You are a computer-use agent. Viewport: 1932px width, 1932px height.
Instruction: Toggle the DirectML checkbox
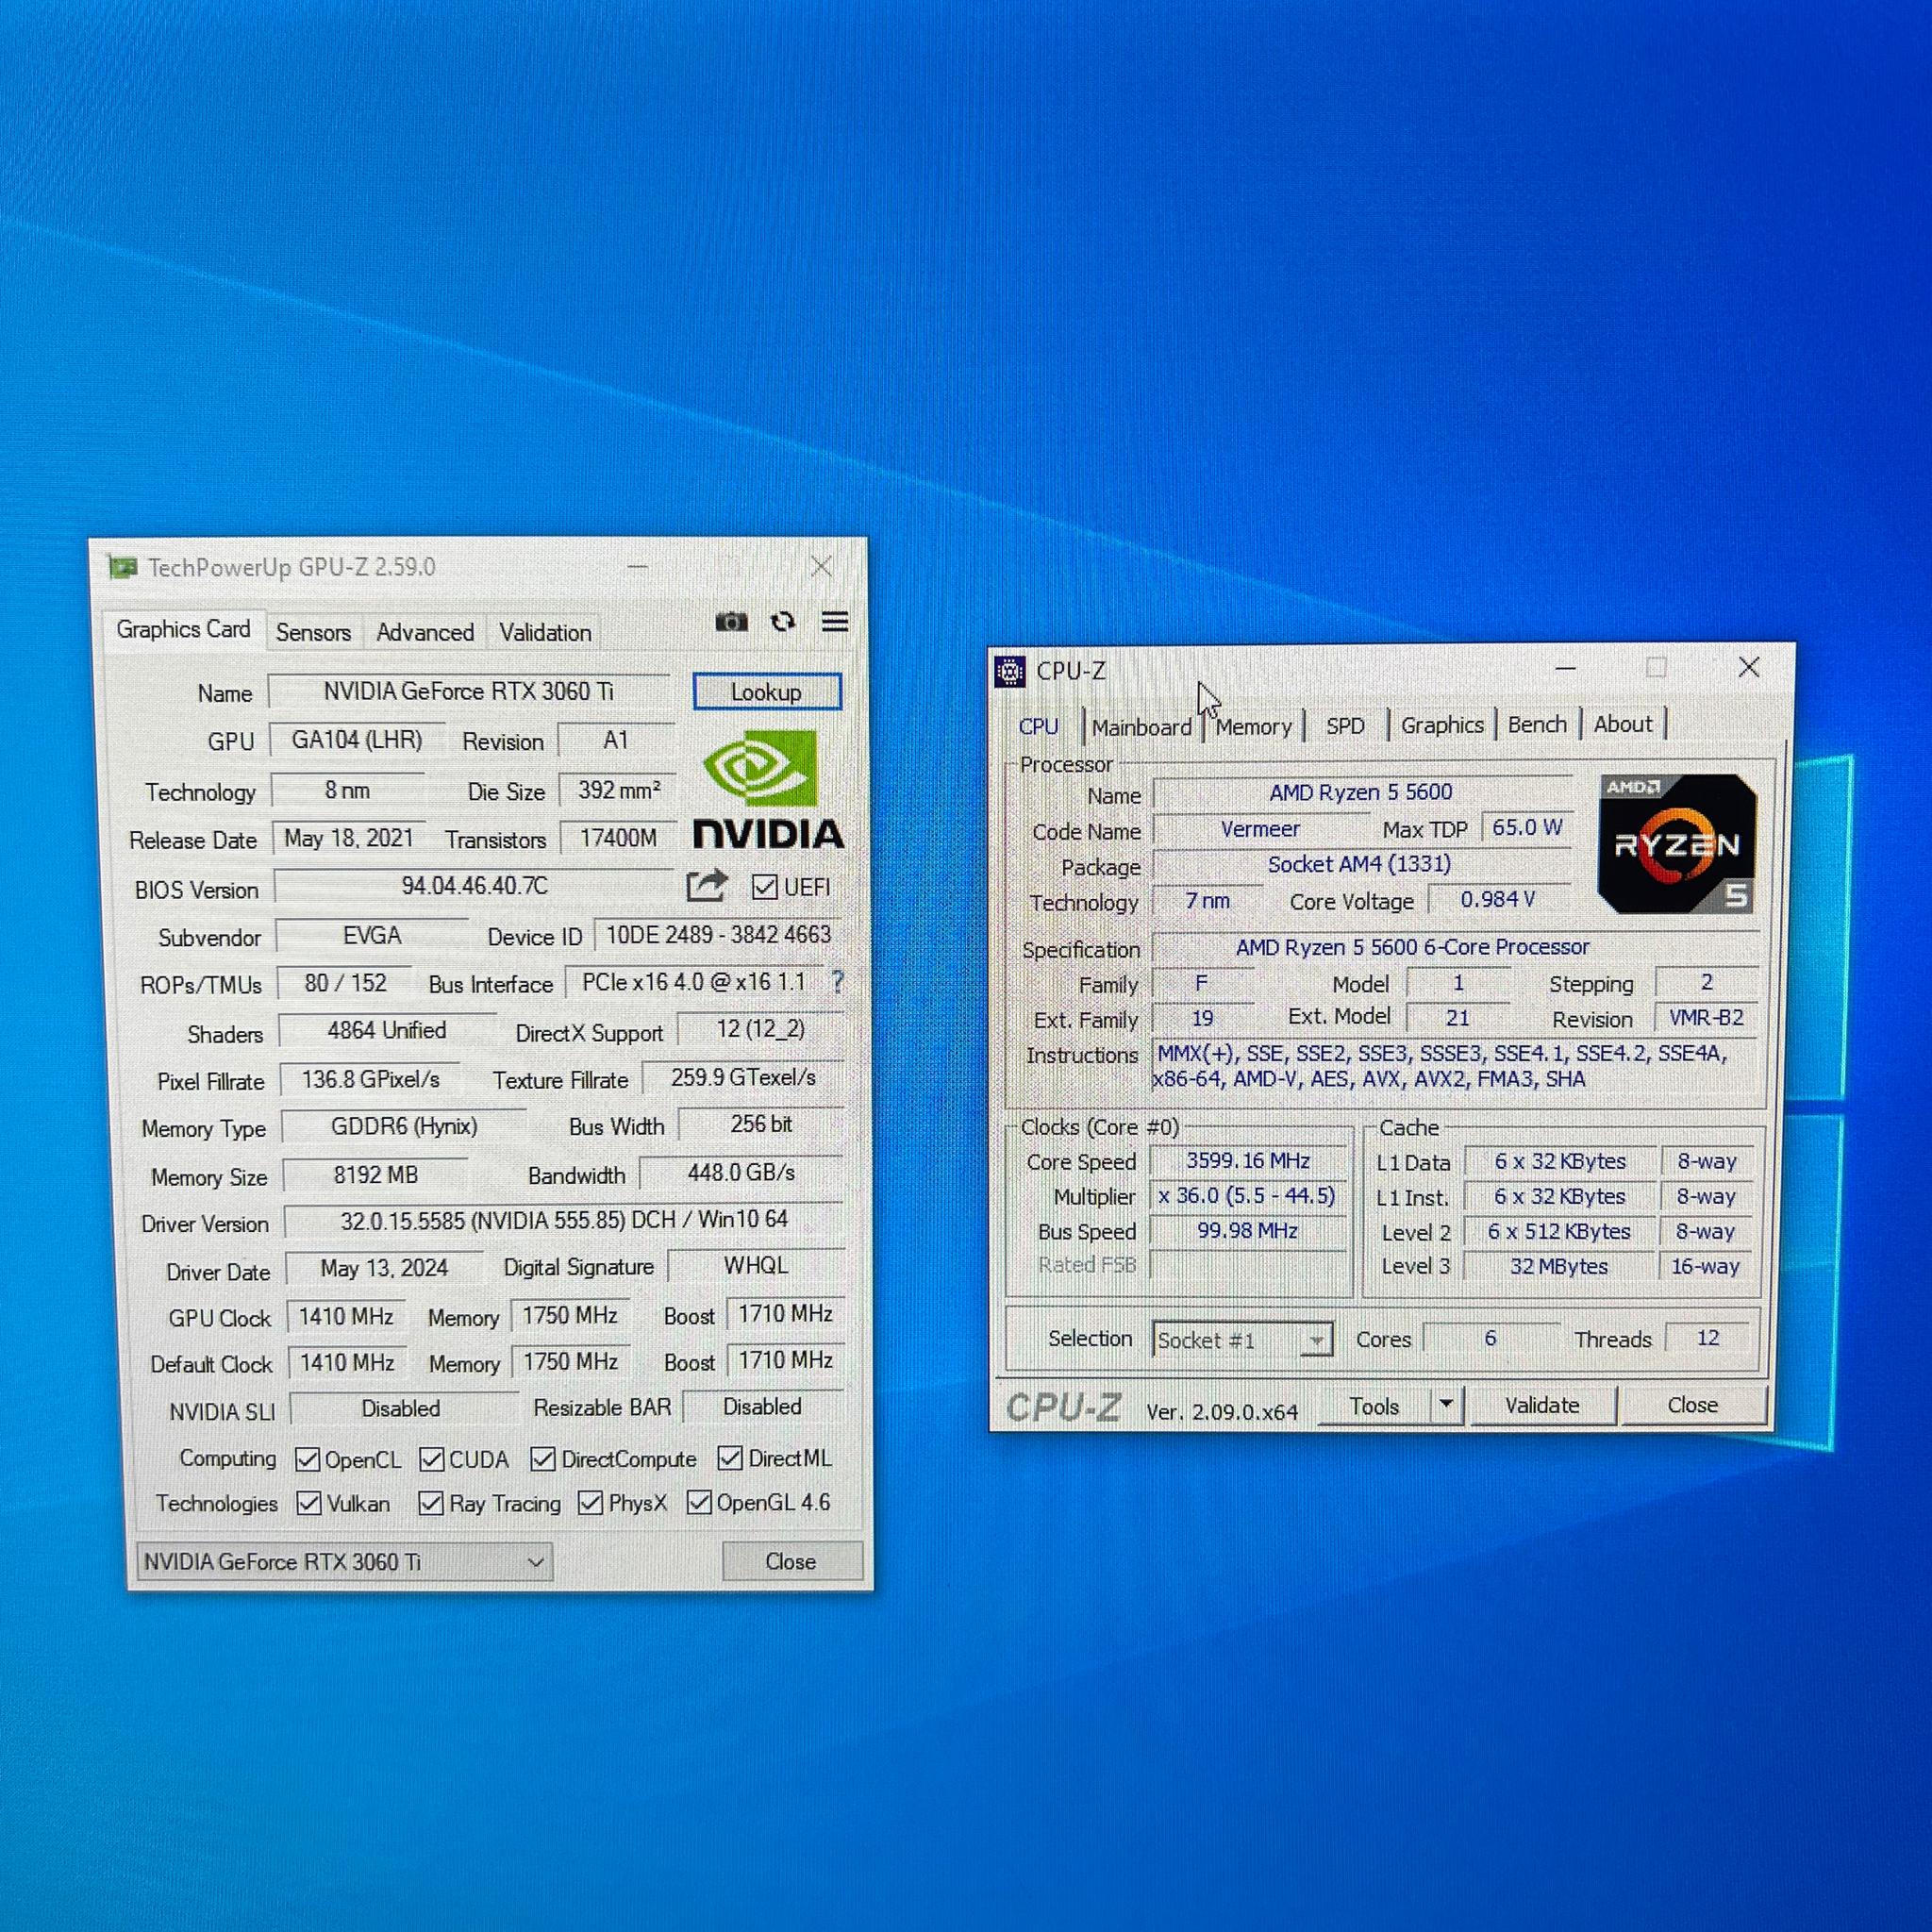coord(730,1458)
